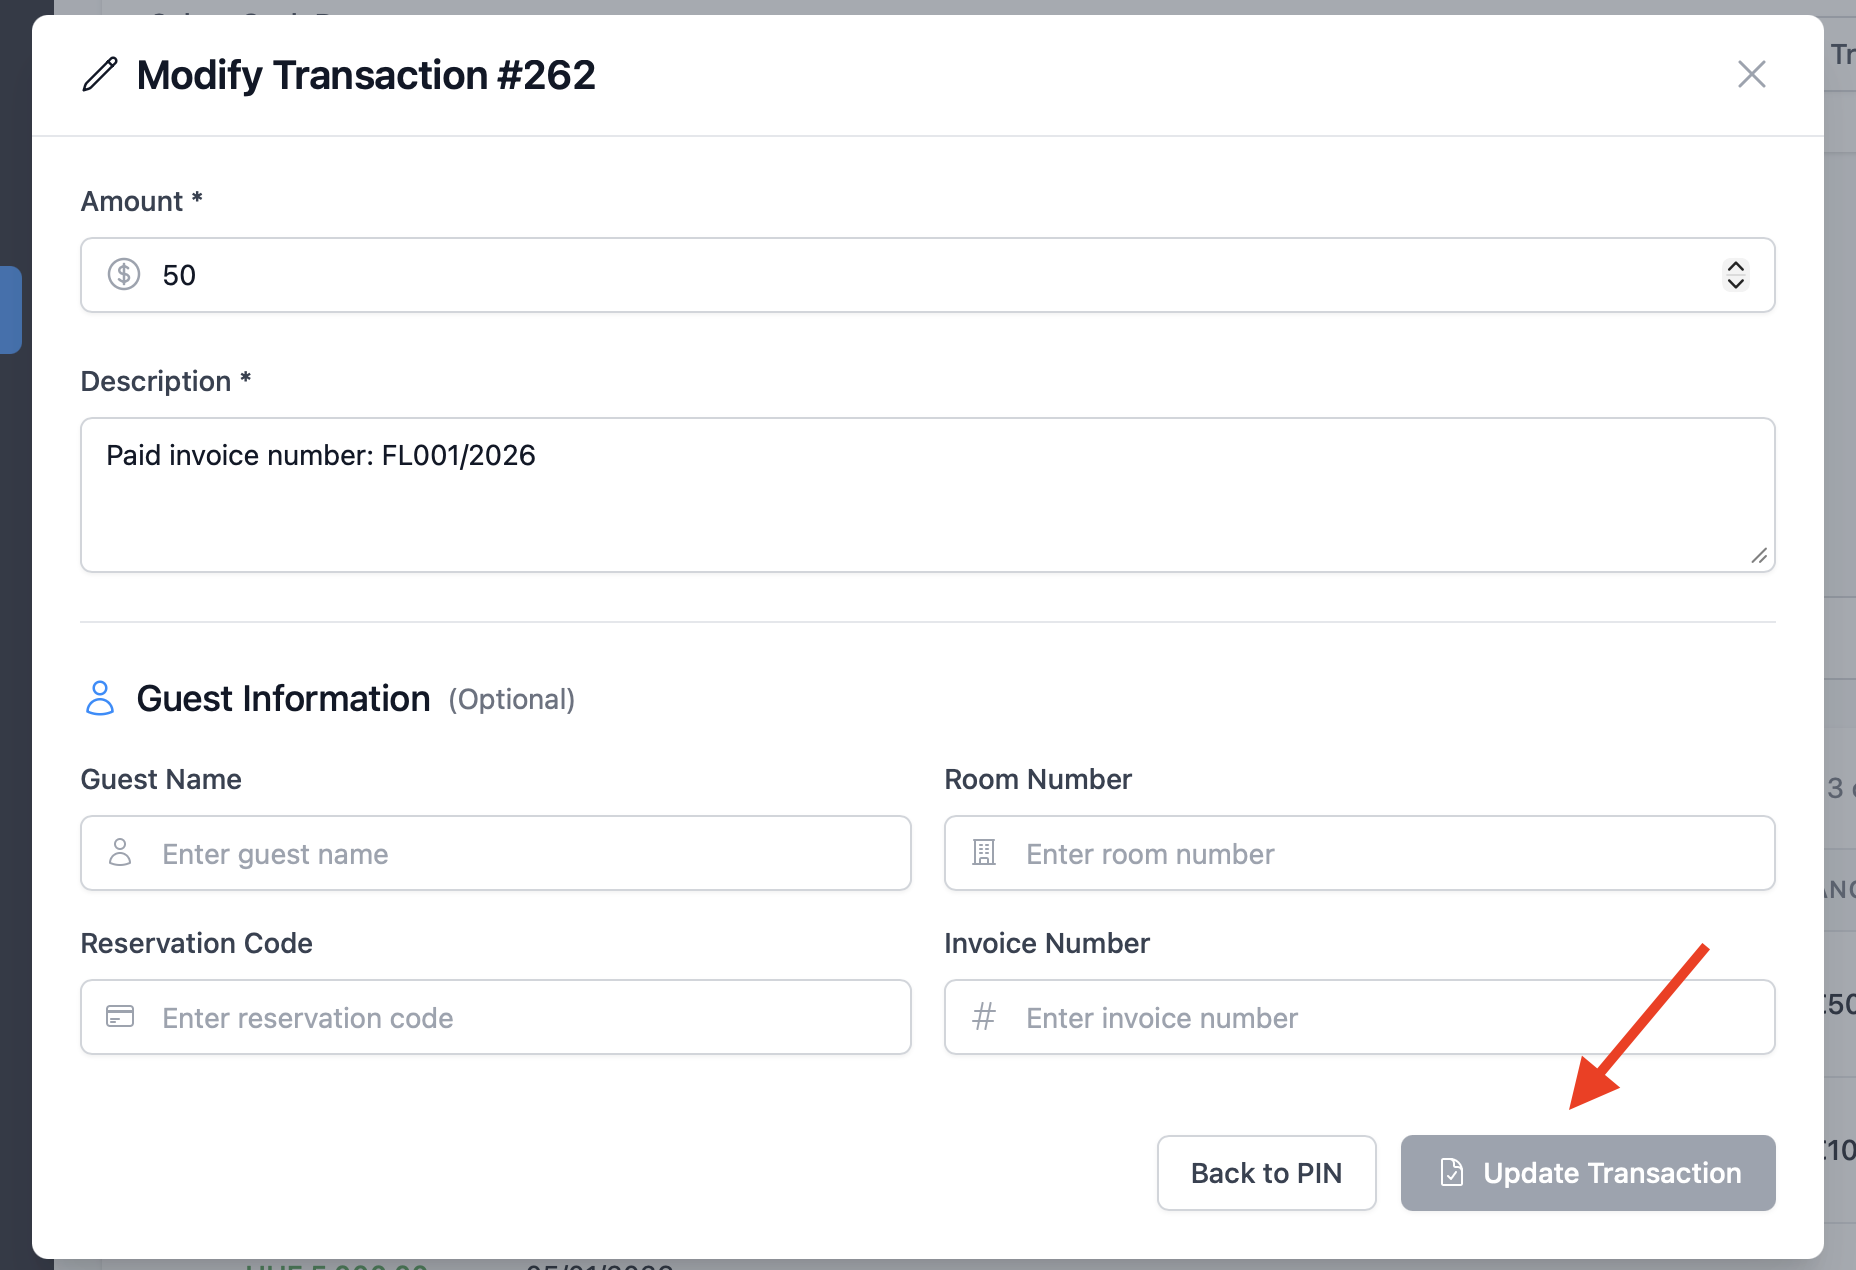This screenshot has height=1270, width=1856.
Task: Close the Modify Transaction dialog
Action: point(1751,74)
